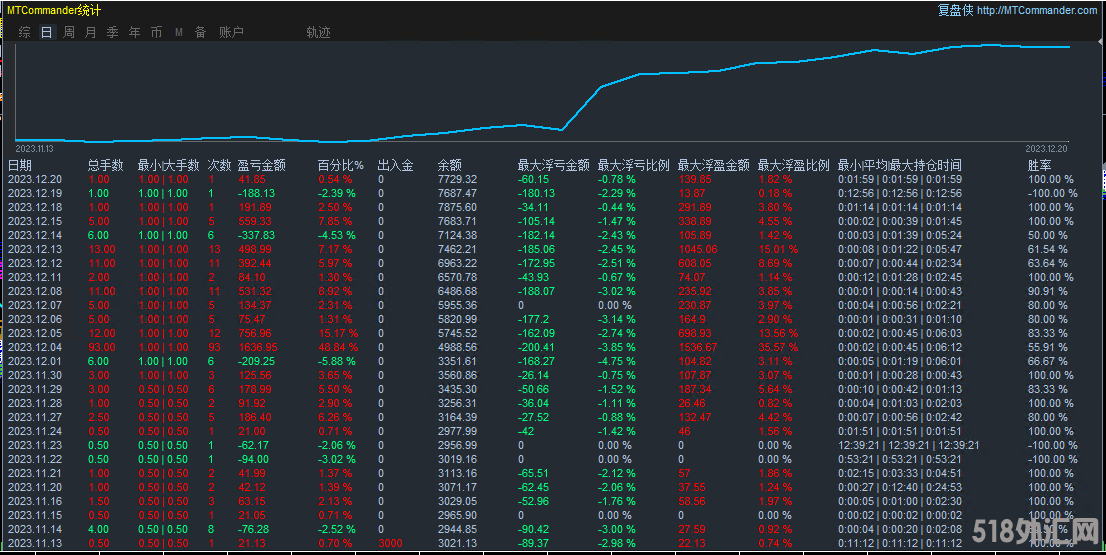
Task: Switch to 周 weekly statistics view
Action: coord(69,32)
